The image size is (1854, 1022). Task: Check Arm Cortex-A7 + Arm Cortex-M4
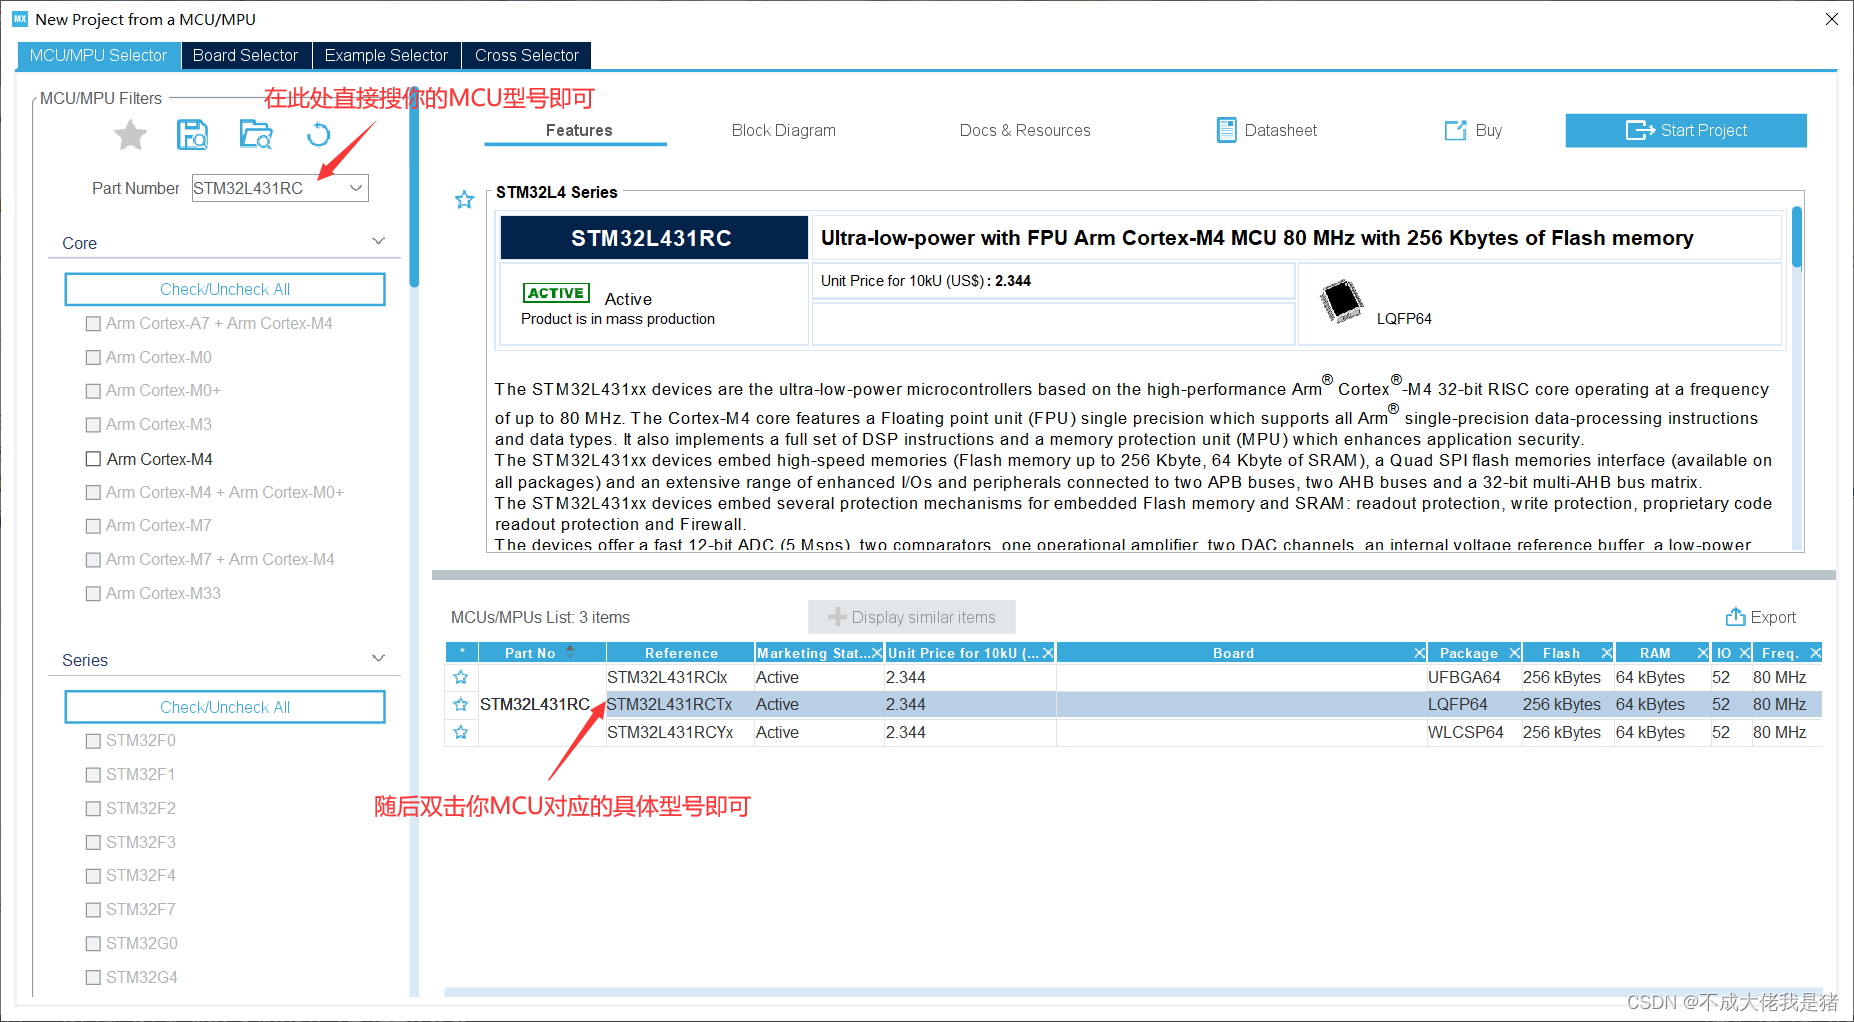pyautogui.click(x=93, y=324)
